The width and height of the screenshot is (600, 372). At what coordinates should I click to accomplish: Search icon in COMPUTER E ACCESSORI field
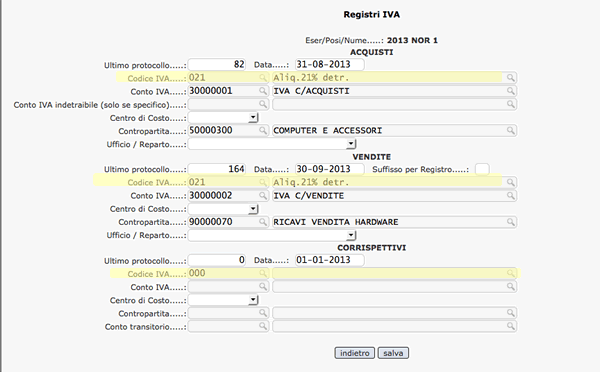(510, 131)
